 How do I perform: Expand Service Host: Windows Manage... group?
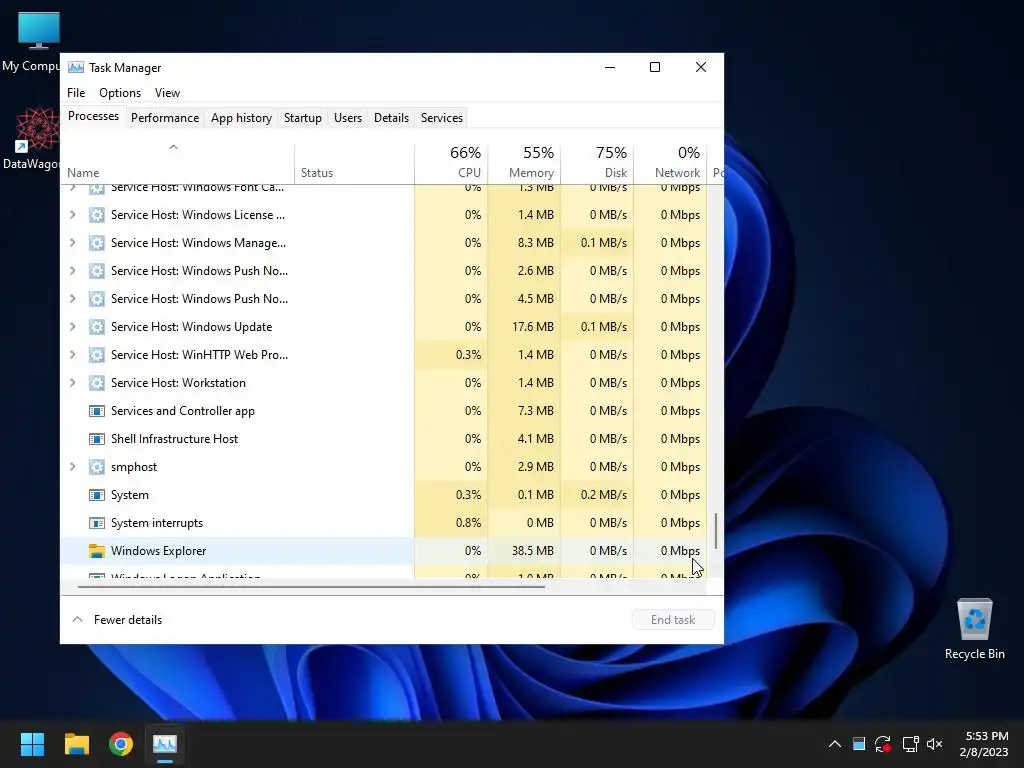pyautogui.click(x=72, y=243)
